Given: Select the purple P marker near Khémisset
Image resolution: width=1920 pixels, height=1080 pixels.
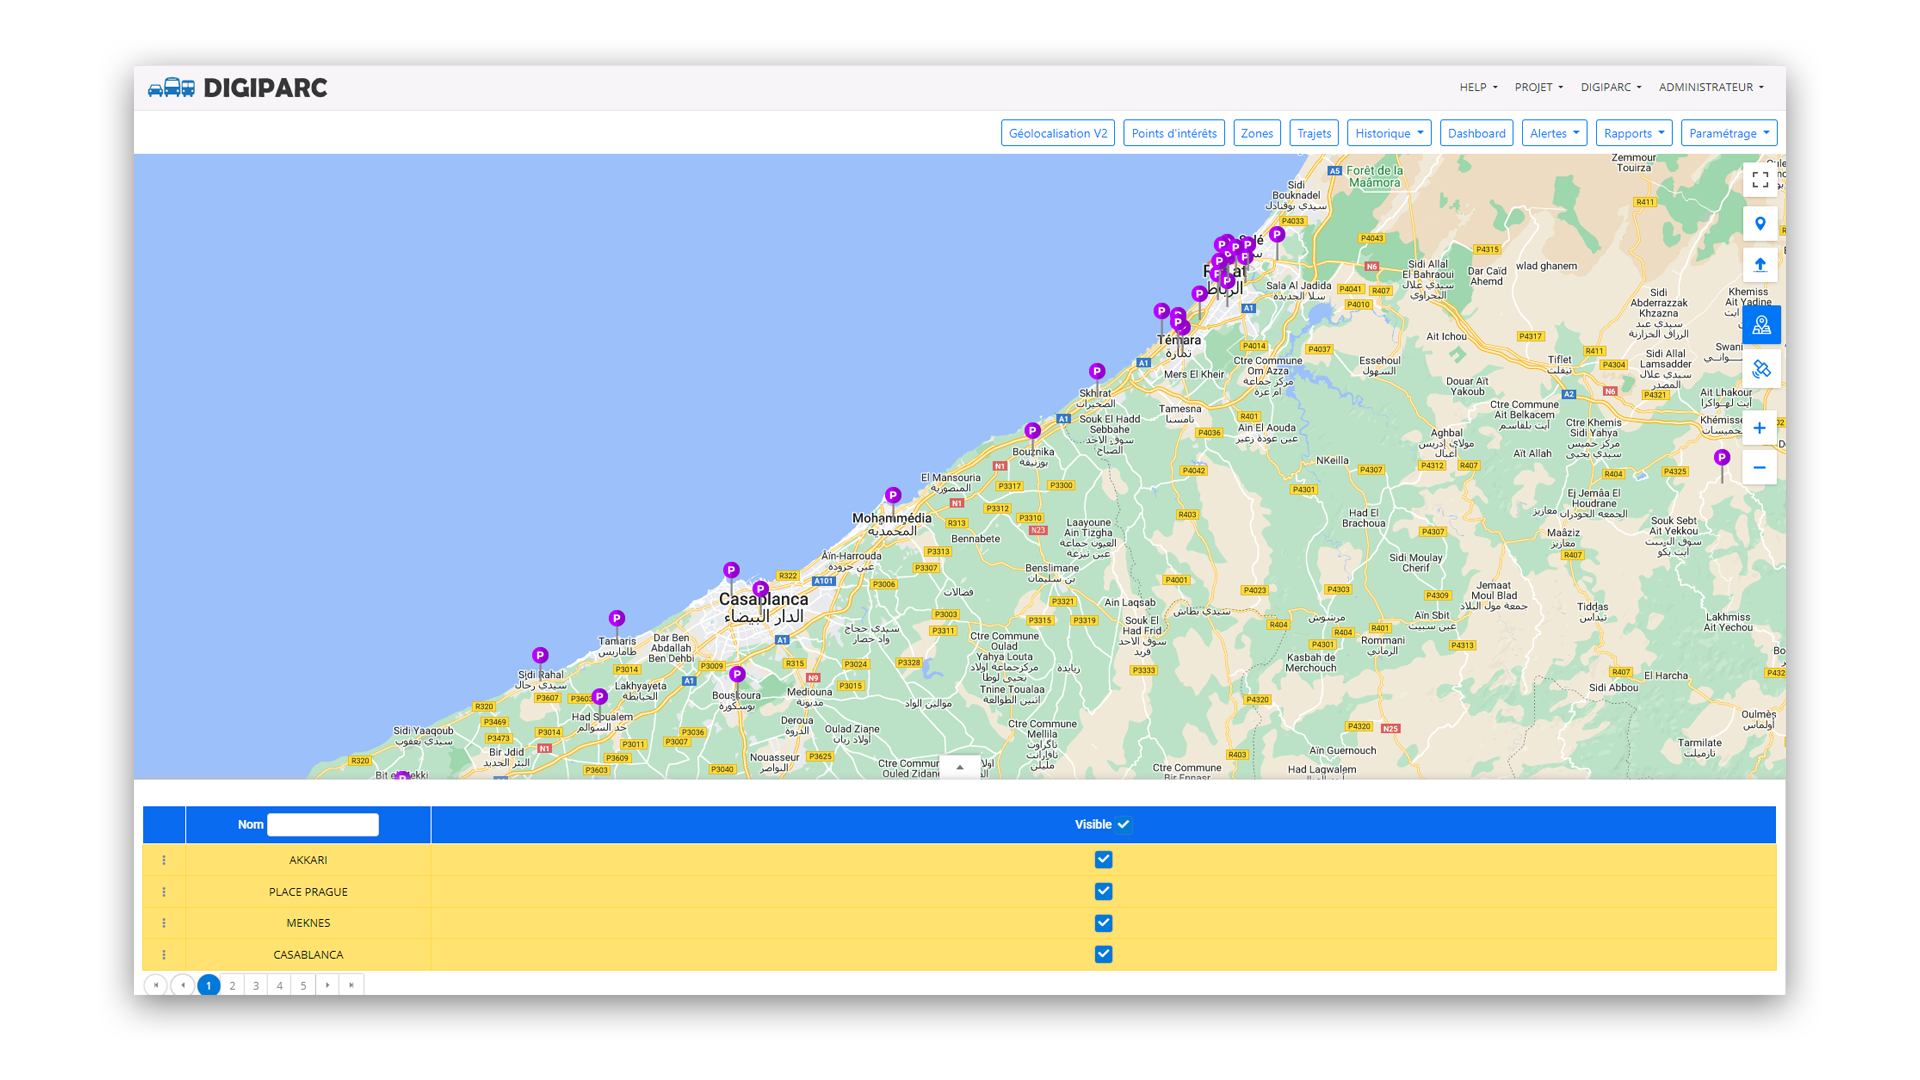Looking at the screenshot, I should 1721,458.
